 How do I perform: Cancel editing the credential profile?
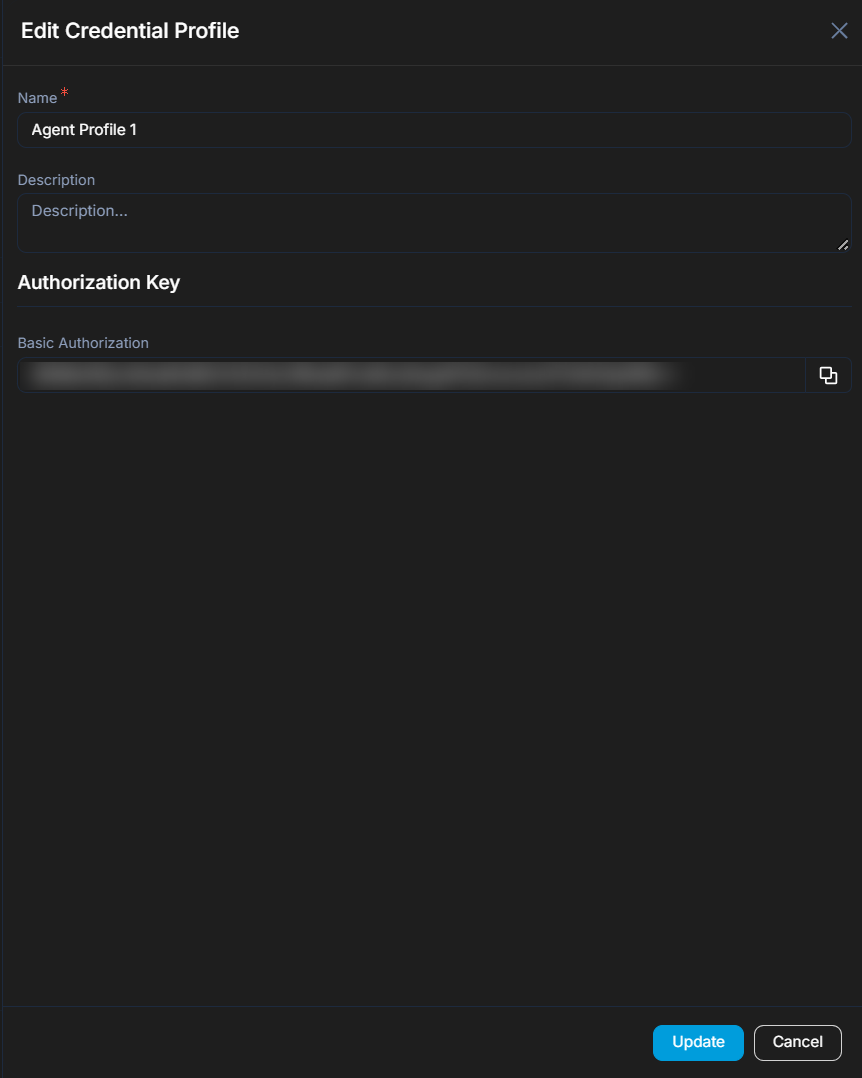(797, 1042)
